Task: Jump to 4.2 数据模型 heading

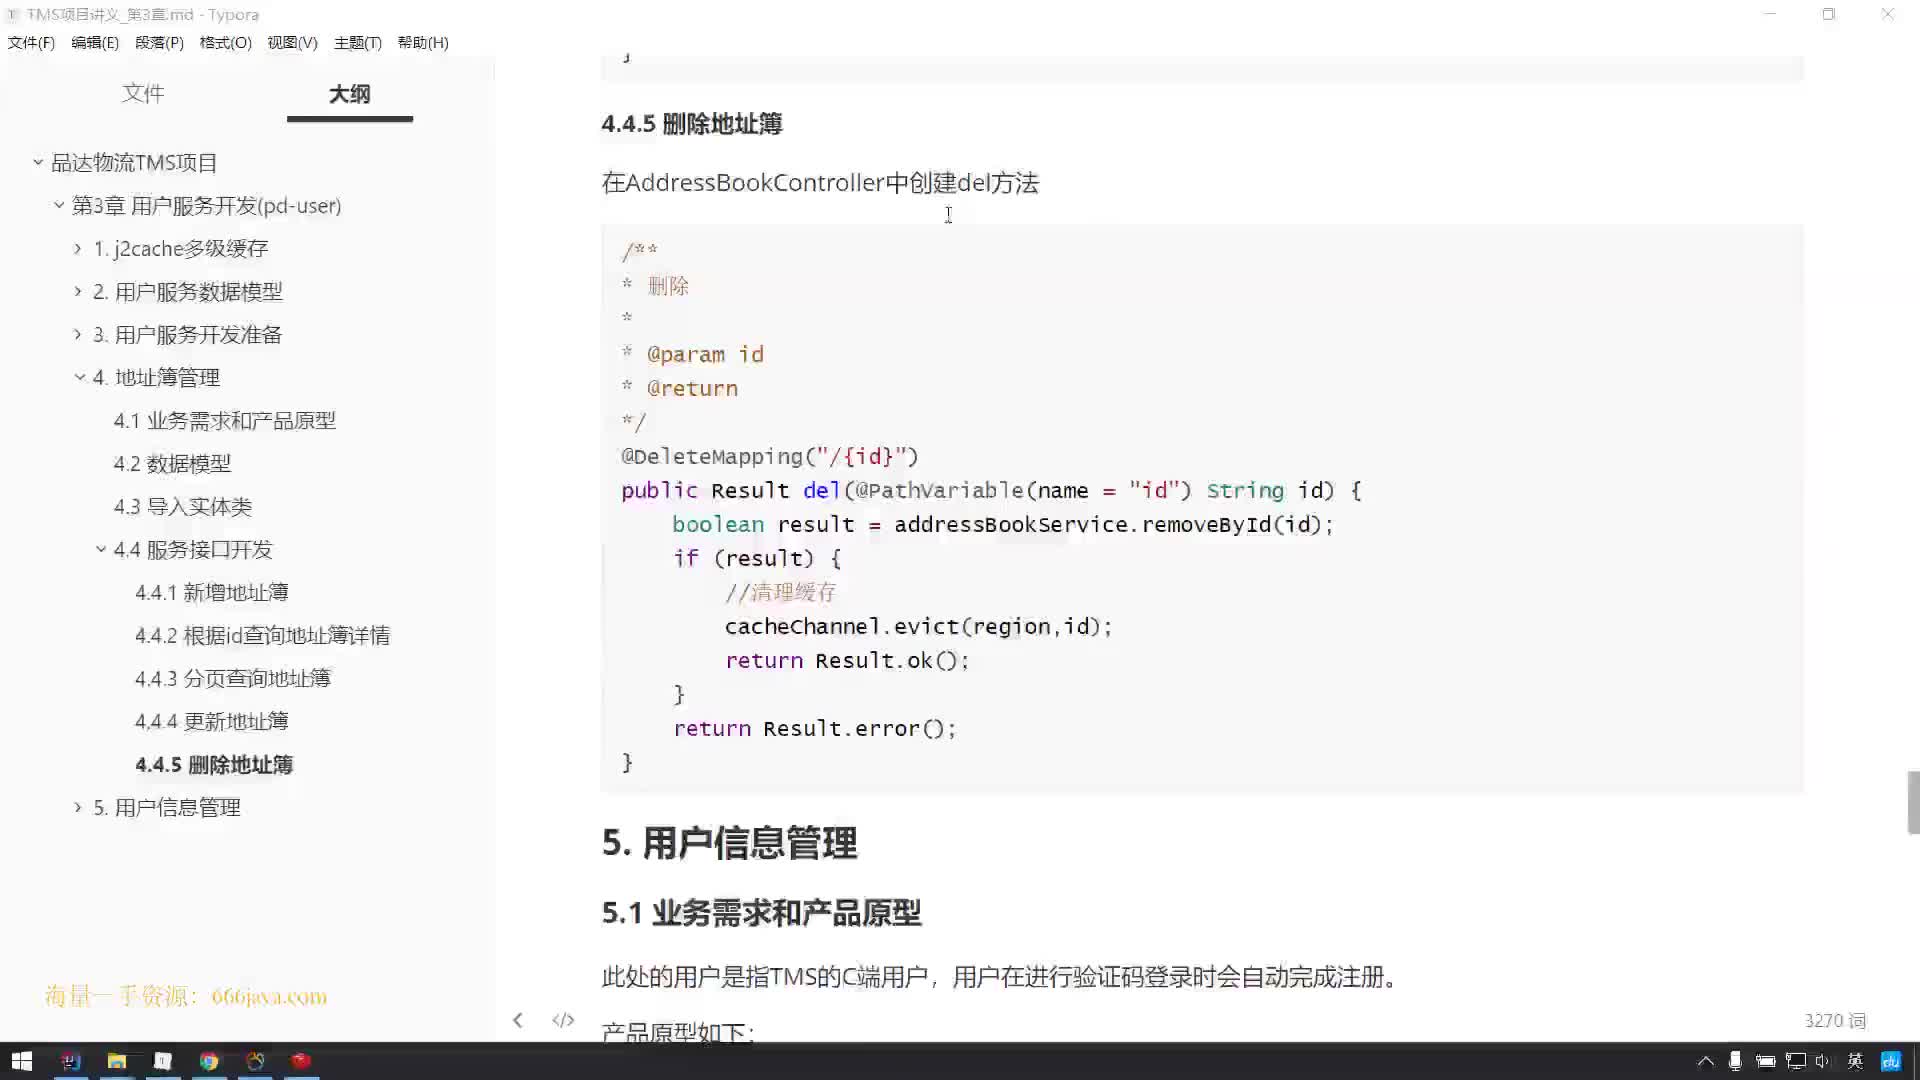Action: pos(172,464)
